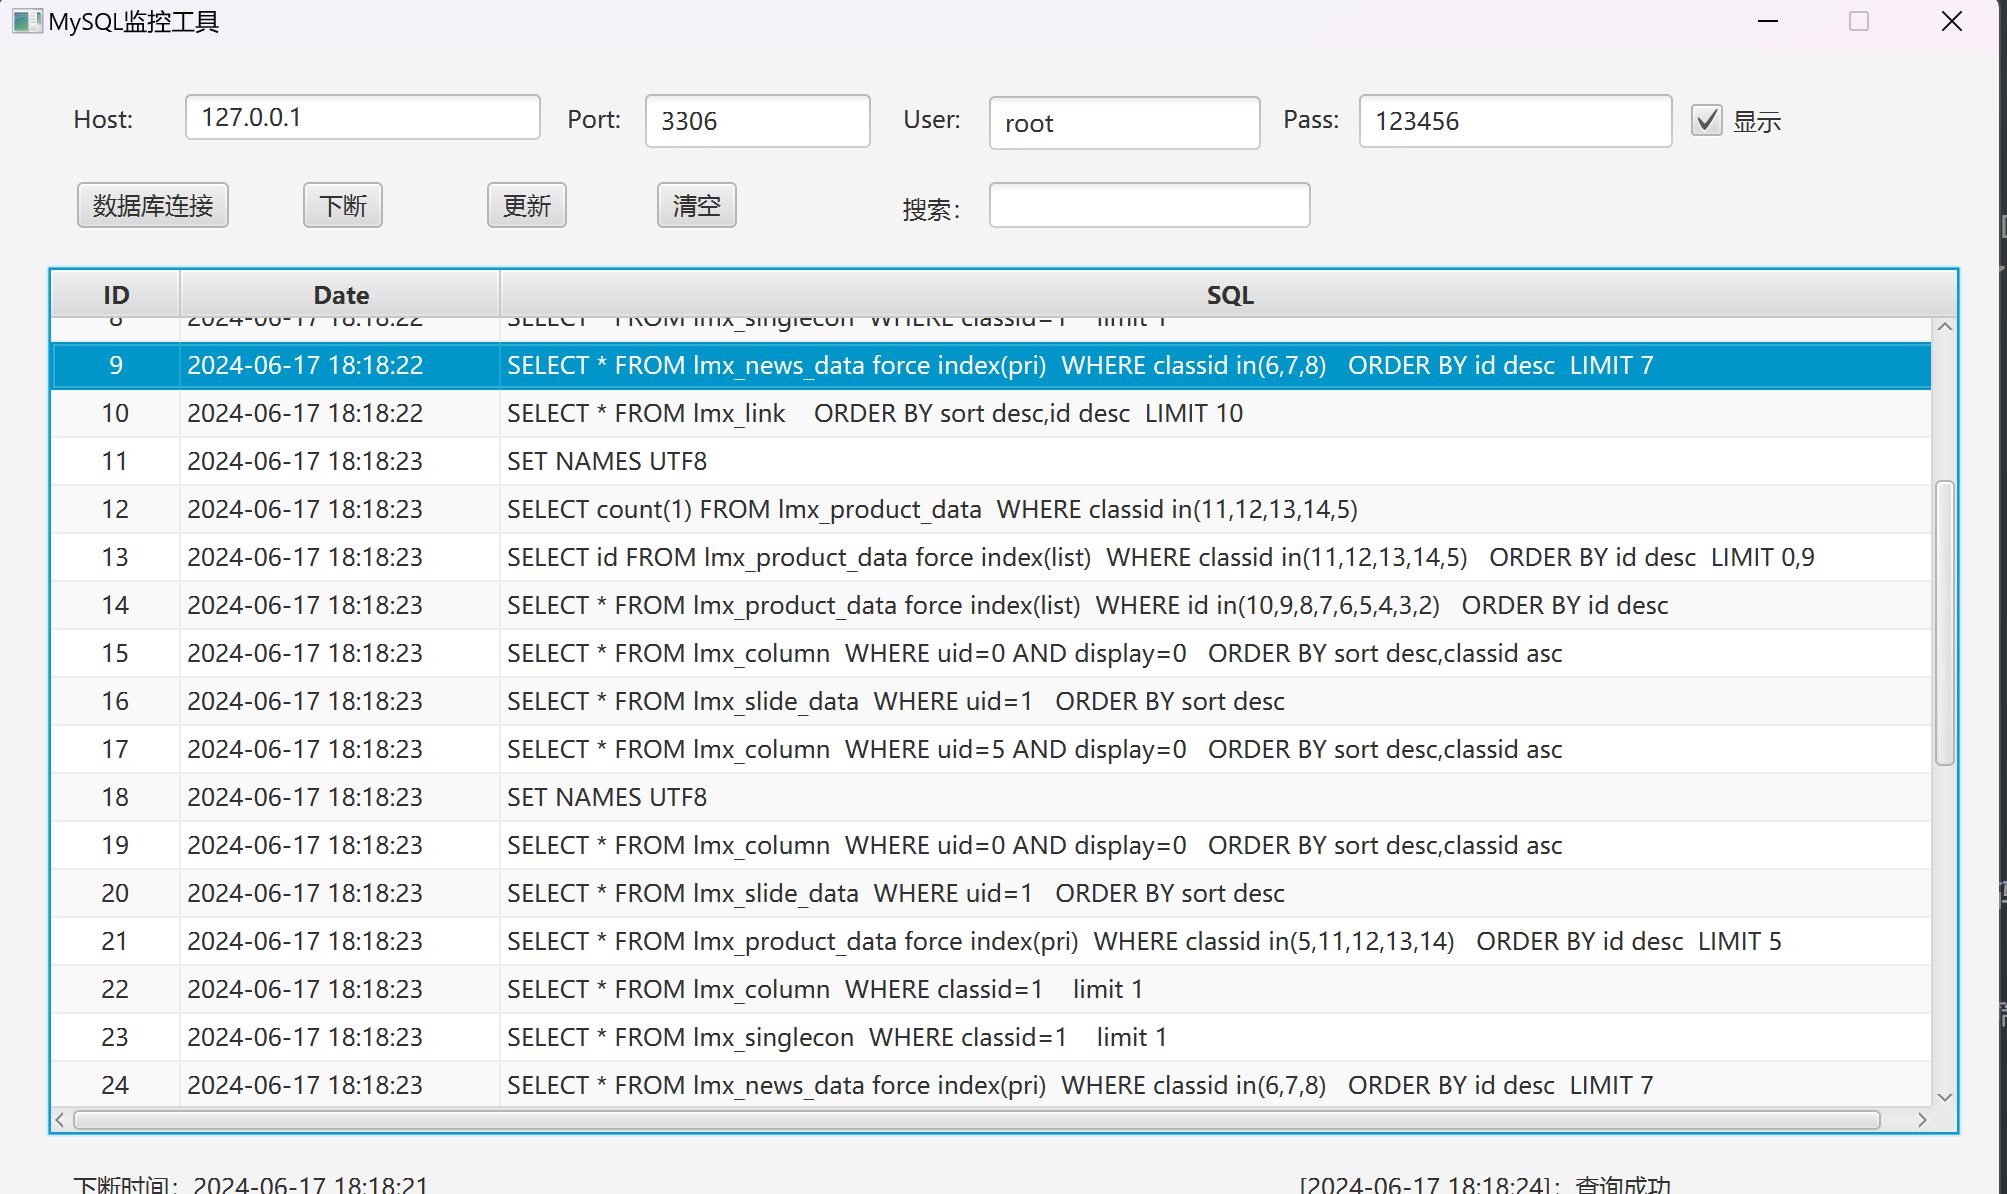This screenshot has width=2007, height=1194.
Task: Close the MySQL监控工具 window
Action: [x=1951, y=21]
